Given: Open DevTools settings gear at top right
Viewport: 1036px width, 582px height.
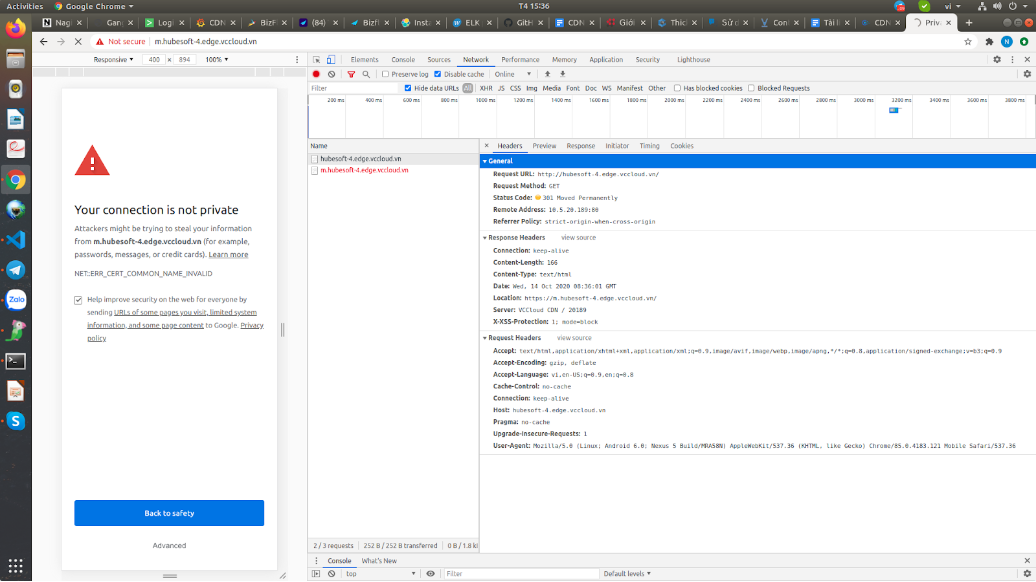Looking at the screenshot, I should [997, 59].
